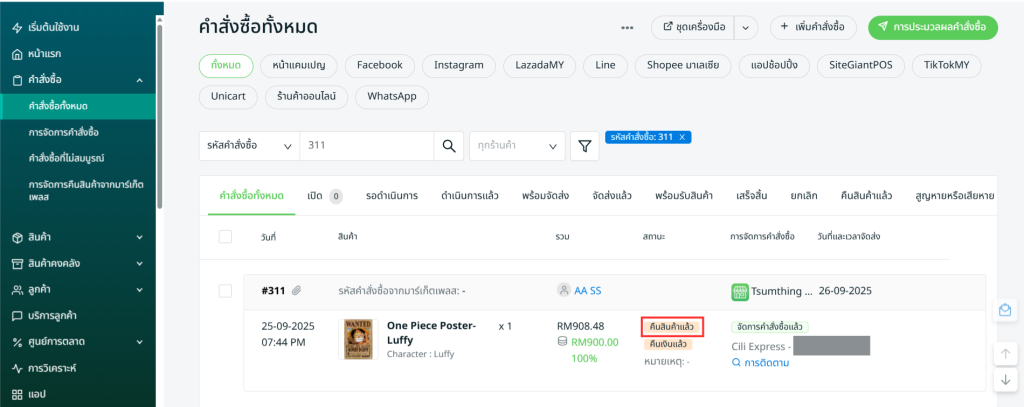Click the mail icon on right edge

click(x=1005, y=311)
